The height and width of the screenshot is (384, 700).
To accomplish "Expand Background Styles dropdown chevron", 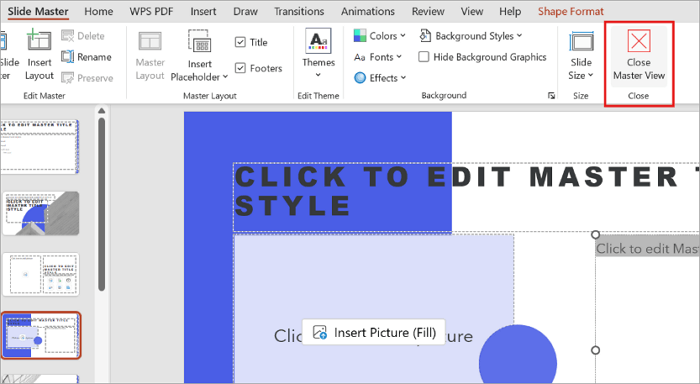I will click(x=519, y=35).
